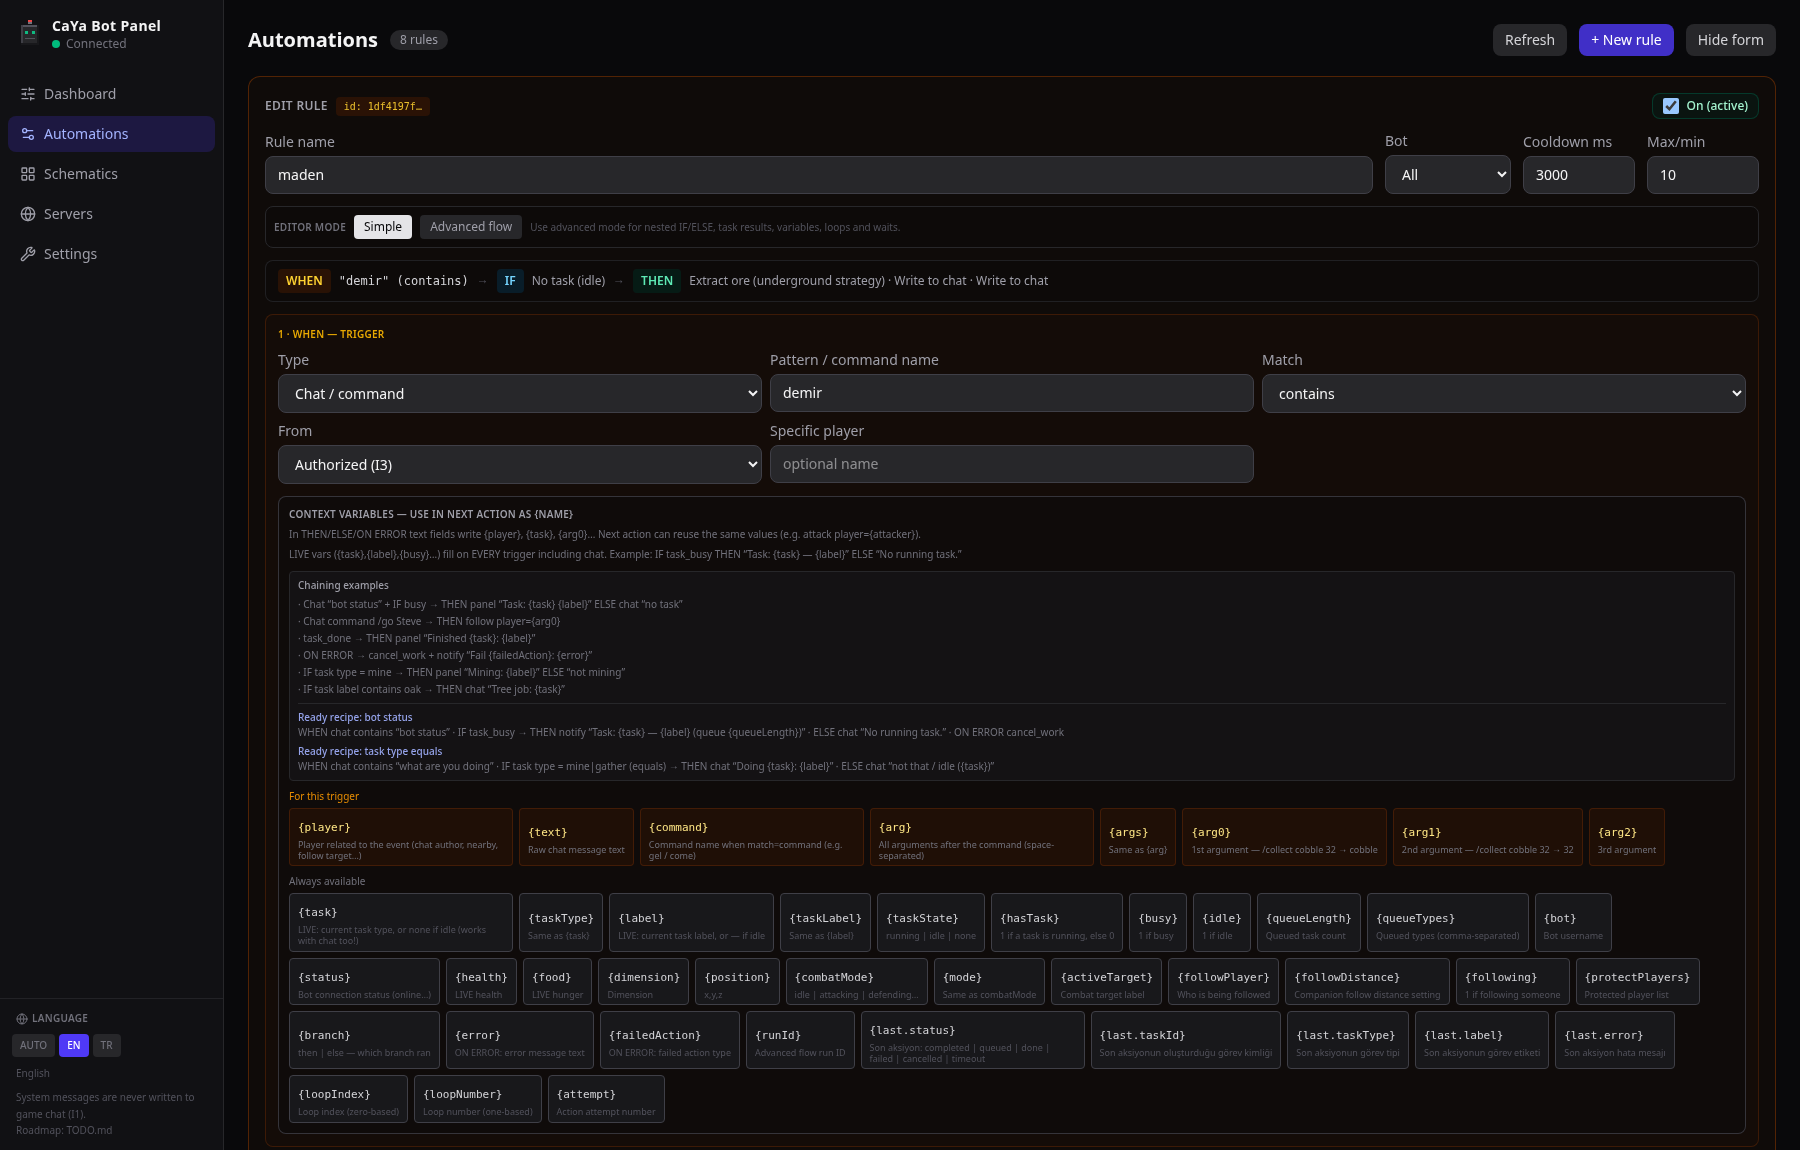Click the {queueLength} variable chip

[1309, 922]
